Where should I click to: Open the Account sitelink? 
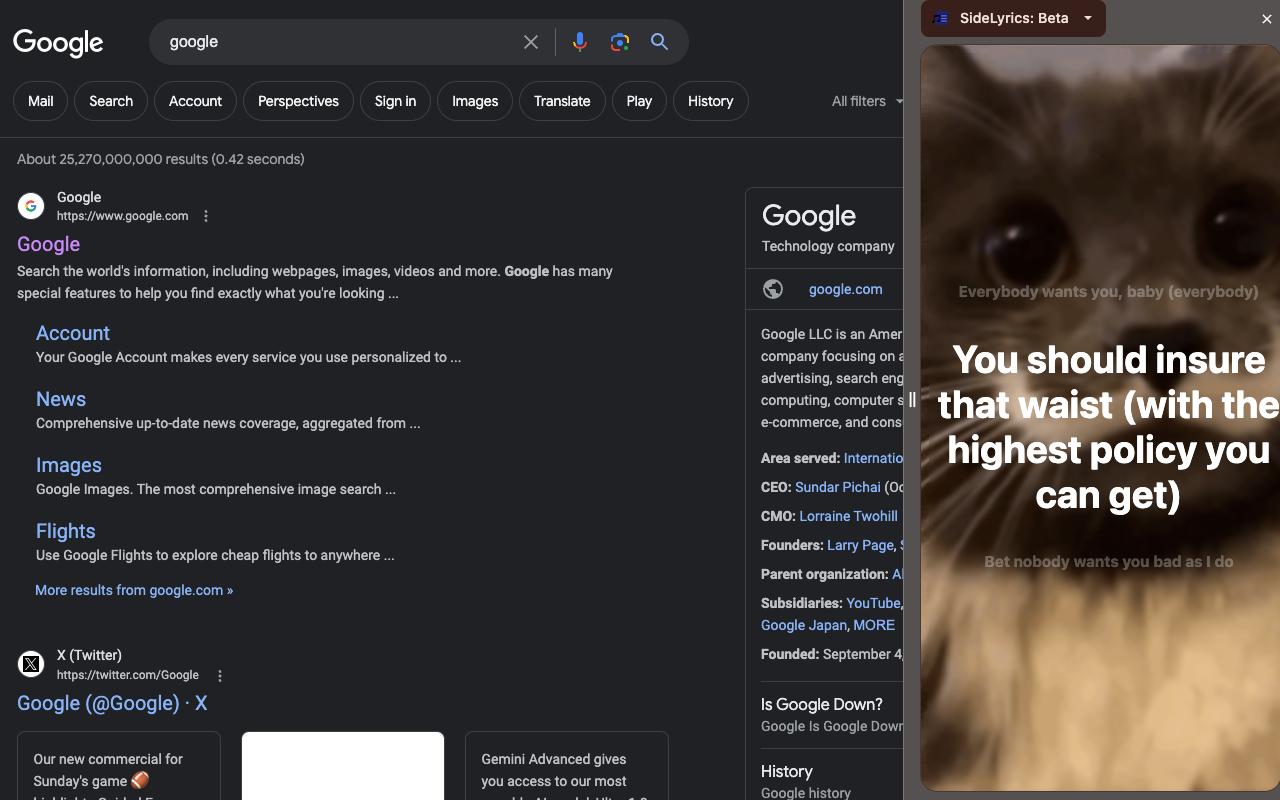(73, 333)
